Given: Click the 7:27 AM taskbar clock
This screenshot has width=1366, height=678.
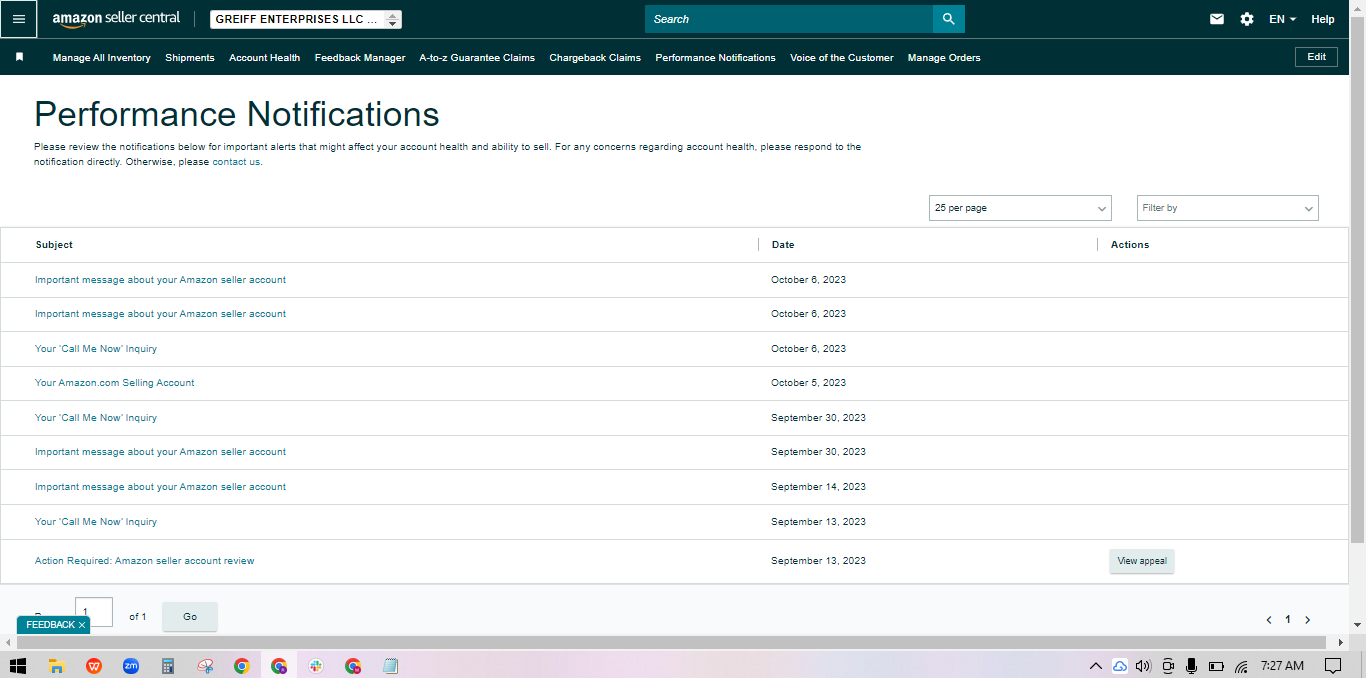Looking at the screenshot, I should pos(1282,666).
